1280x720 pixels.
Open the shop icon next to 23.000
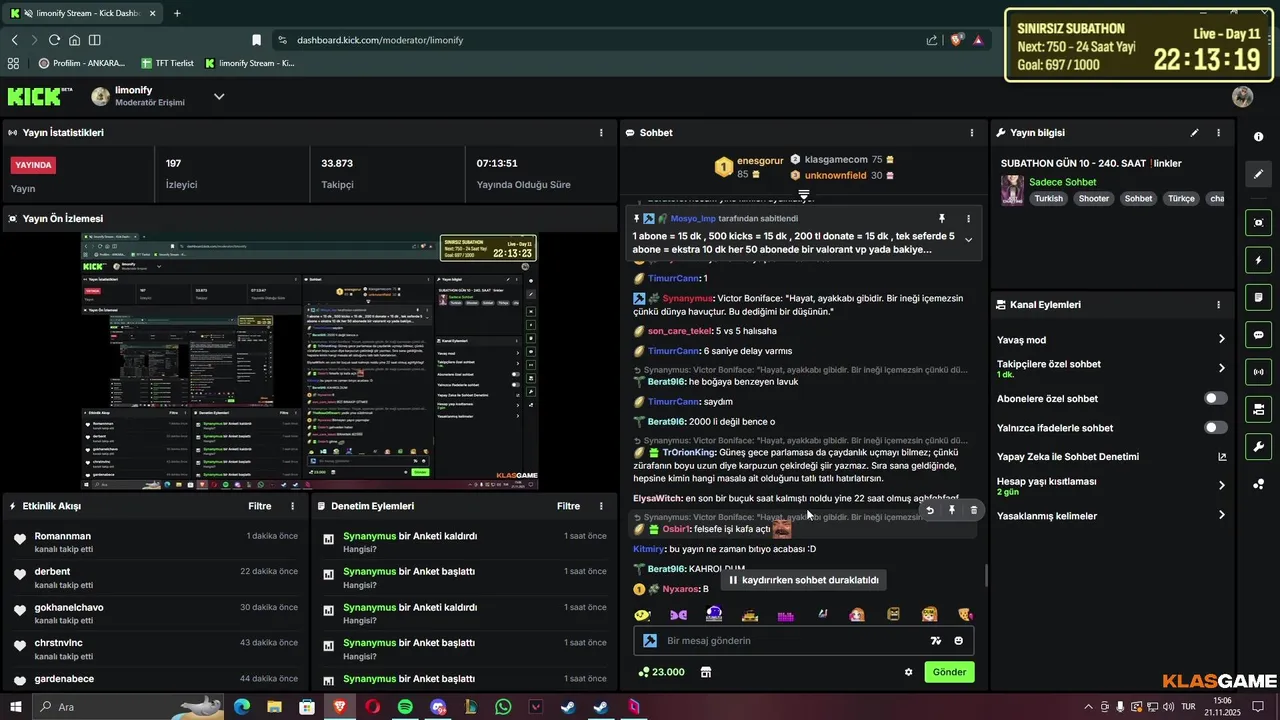point(706,672)
